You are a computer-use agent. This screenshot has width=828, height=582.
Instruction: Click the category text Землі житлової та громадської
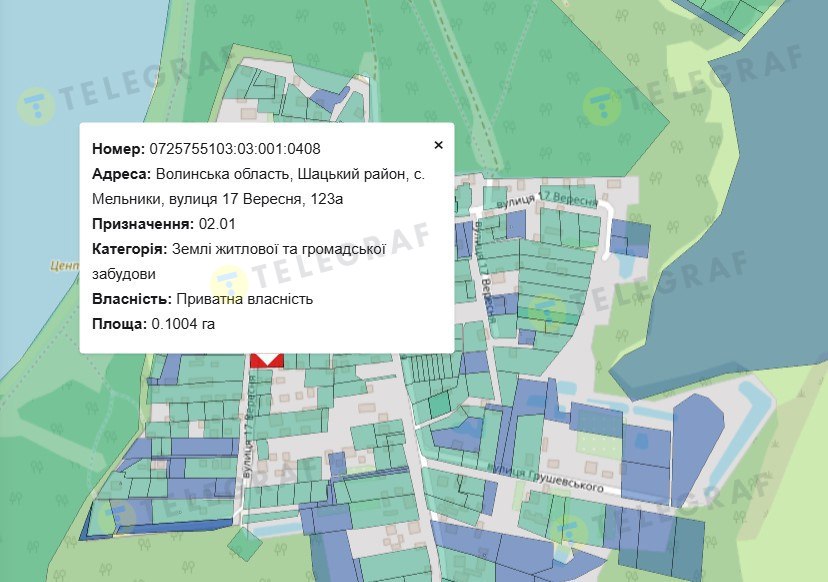[279, 249]
